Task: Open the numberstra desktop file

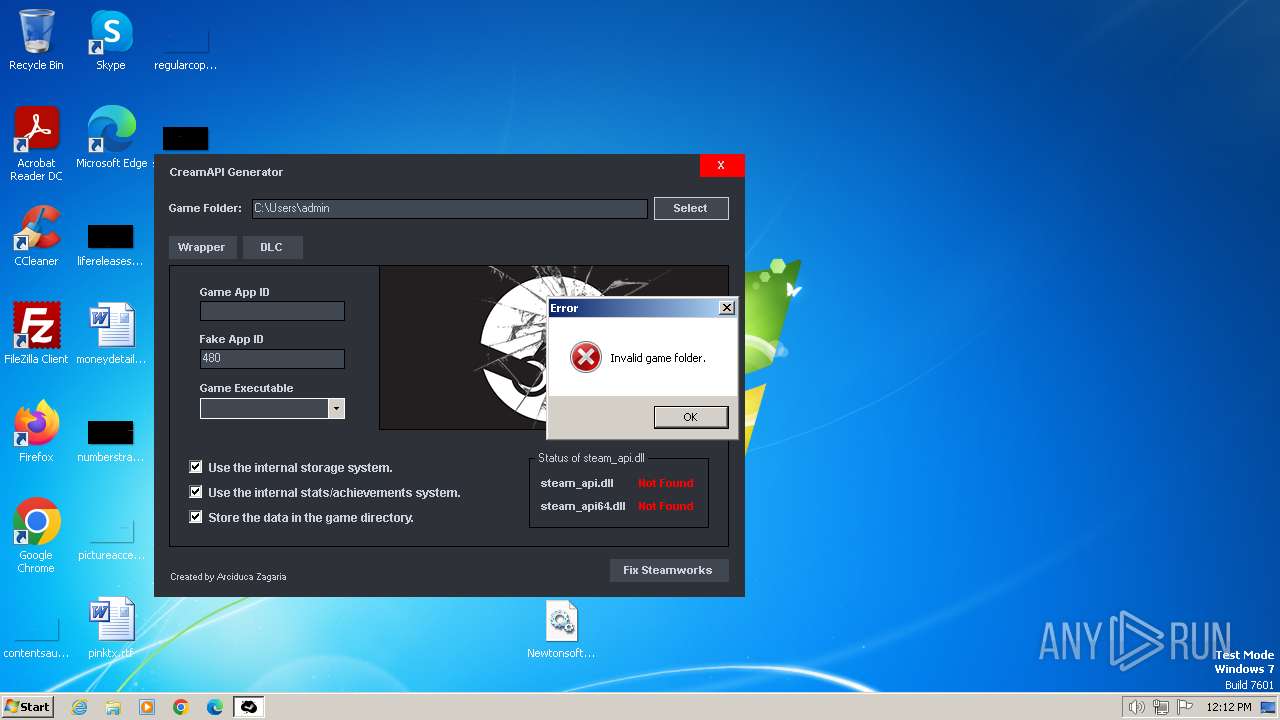Action: tap(111, 441)
